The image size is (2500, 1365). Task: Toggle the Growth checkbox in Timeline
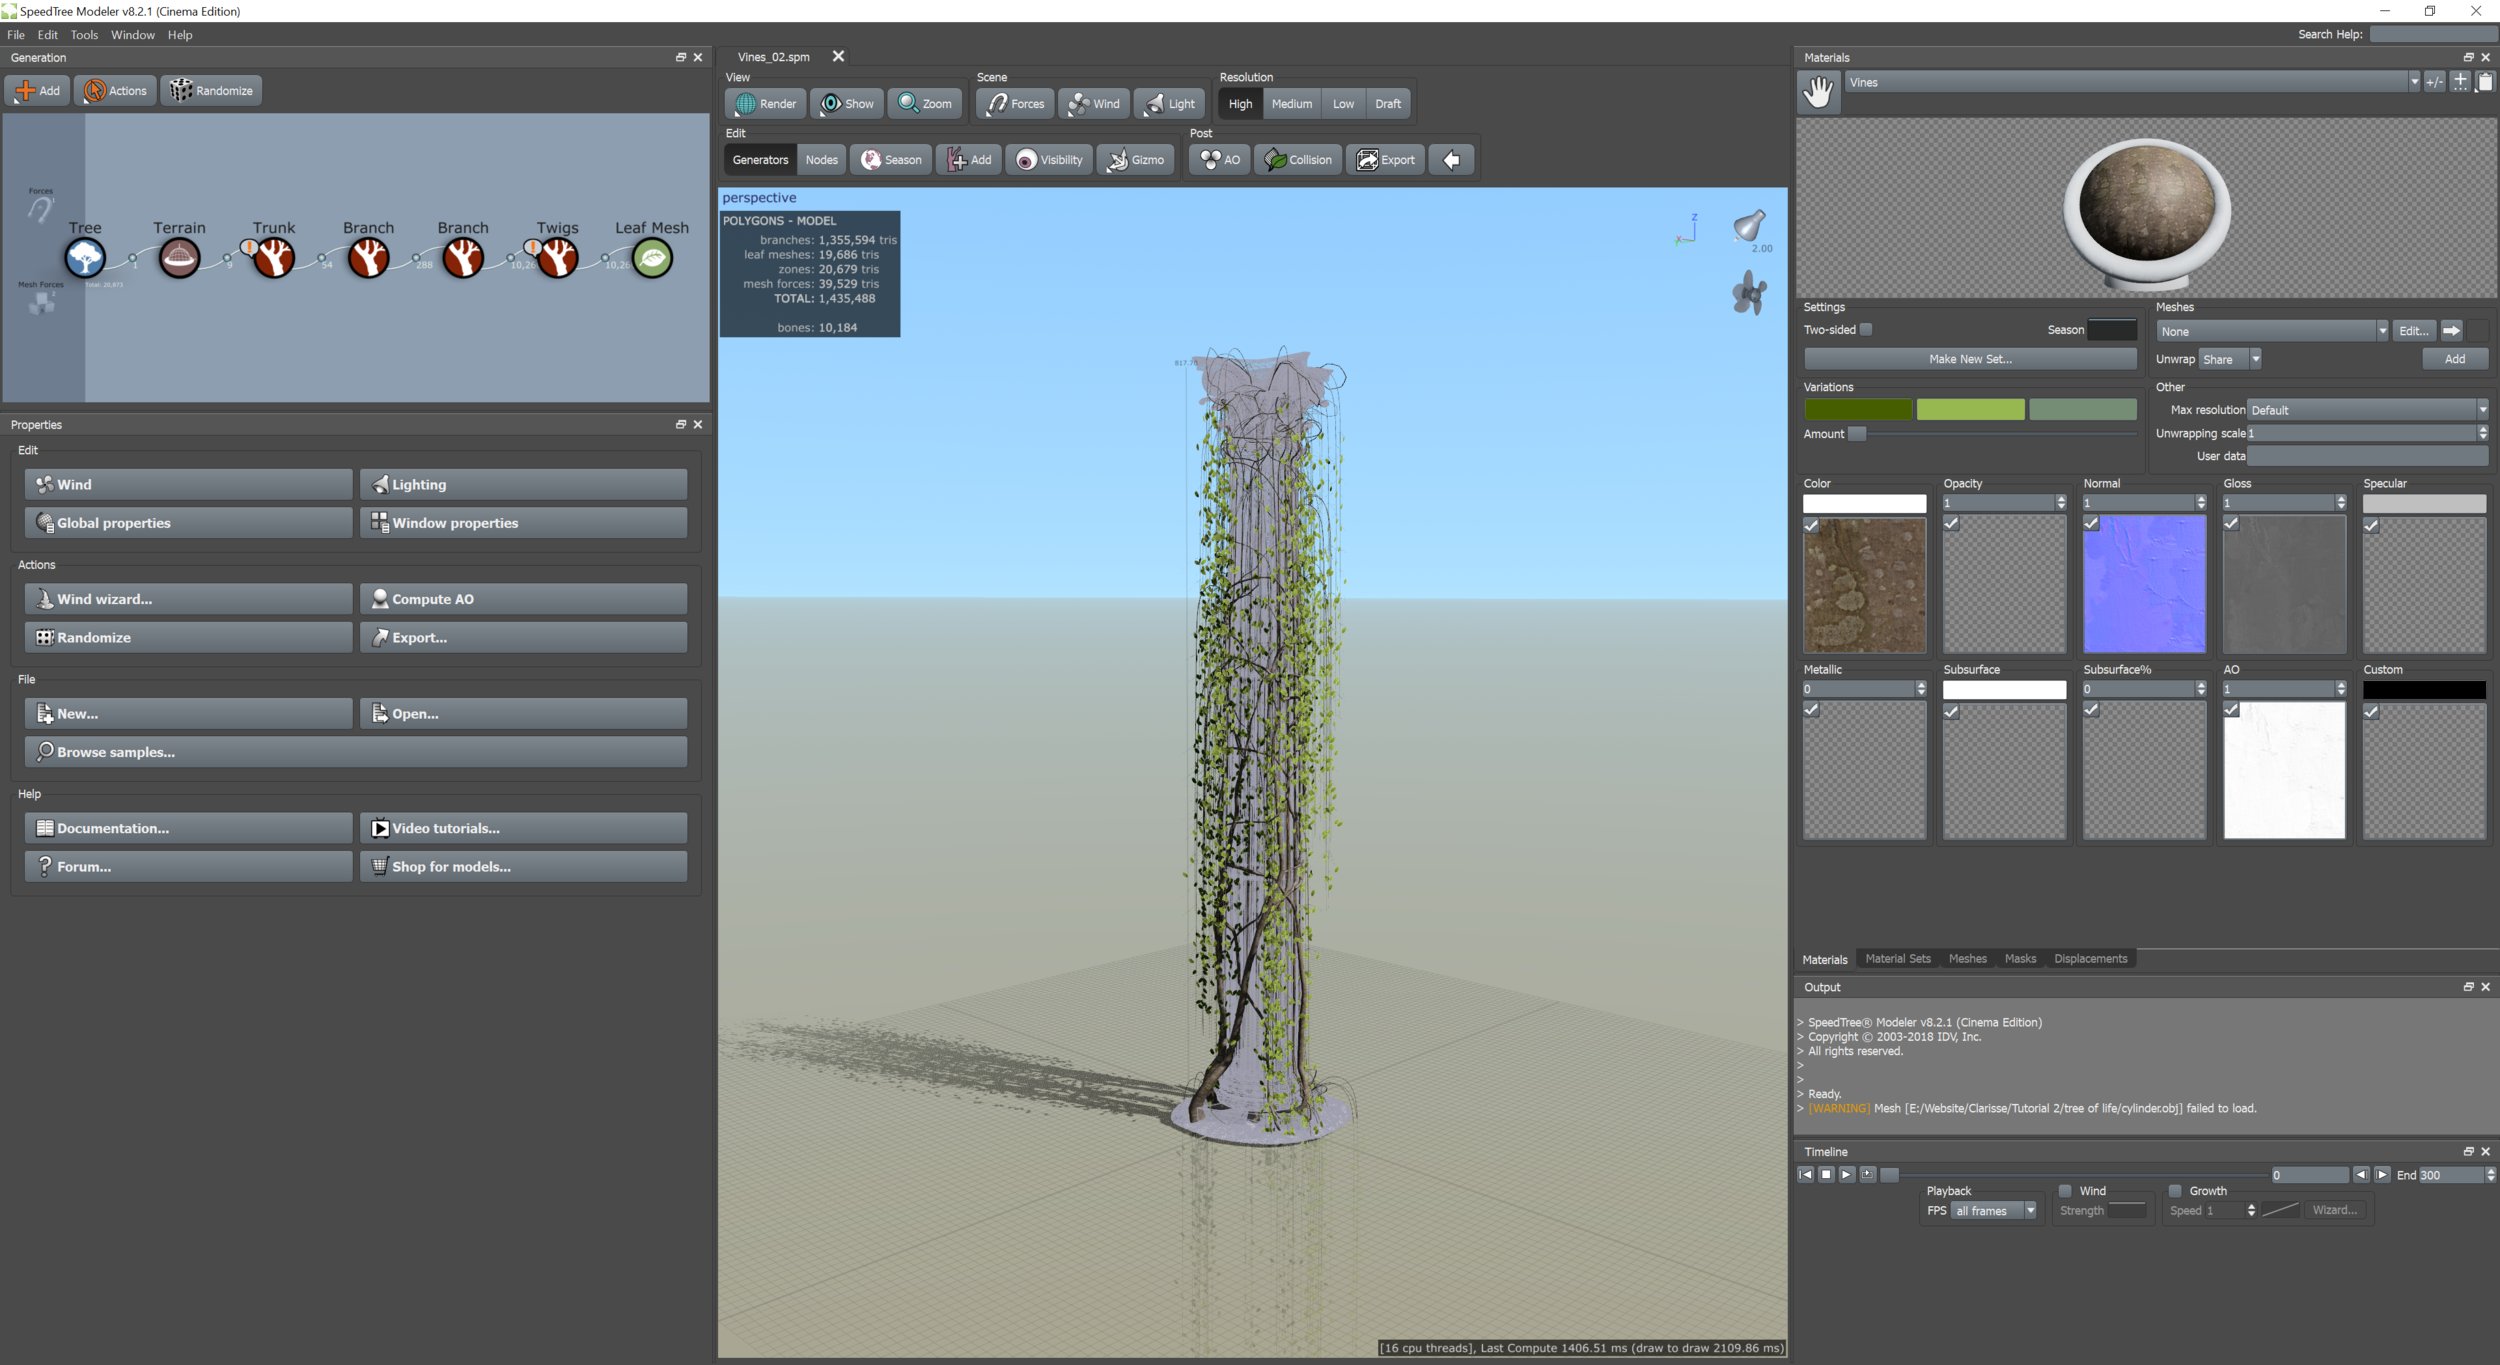click(x=2175, y=1191)
